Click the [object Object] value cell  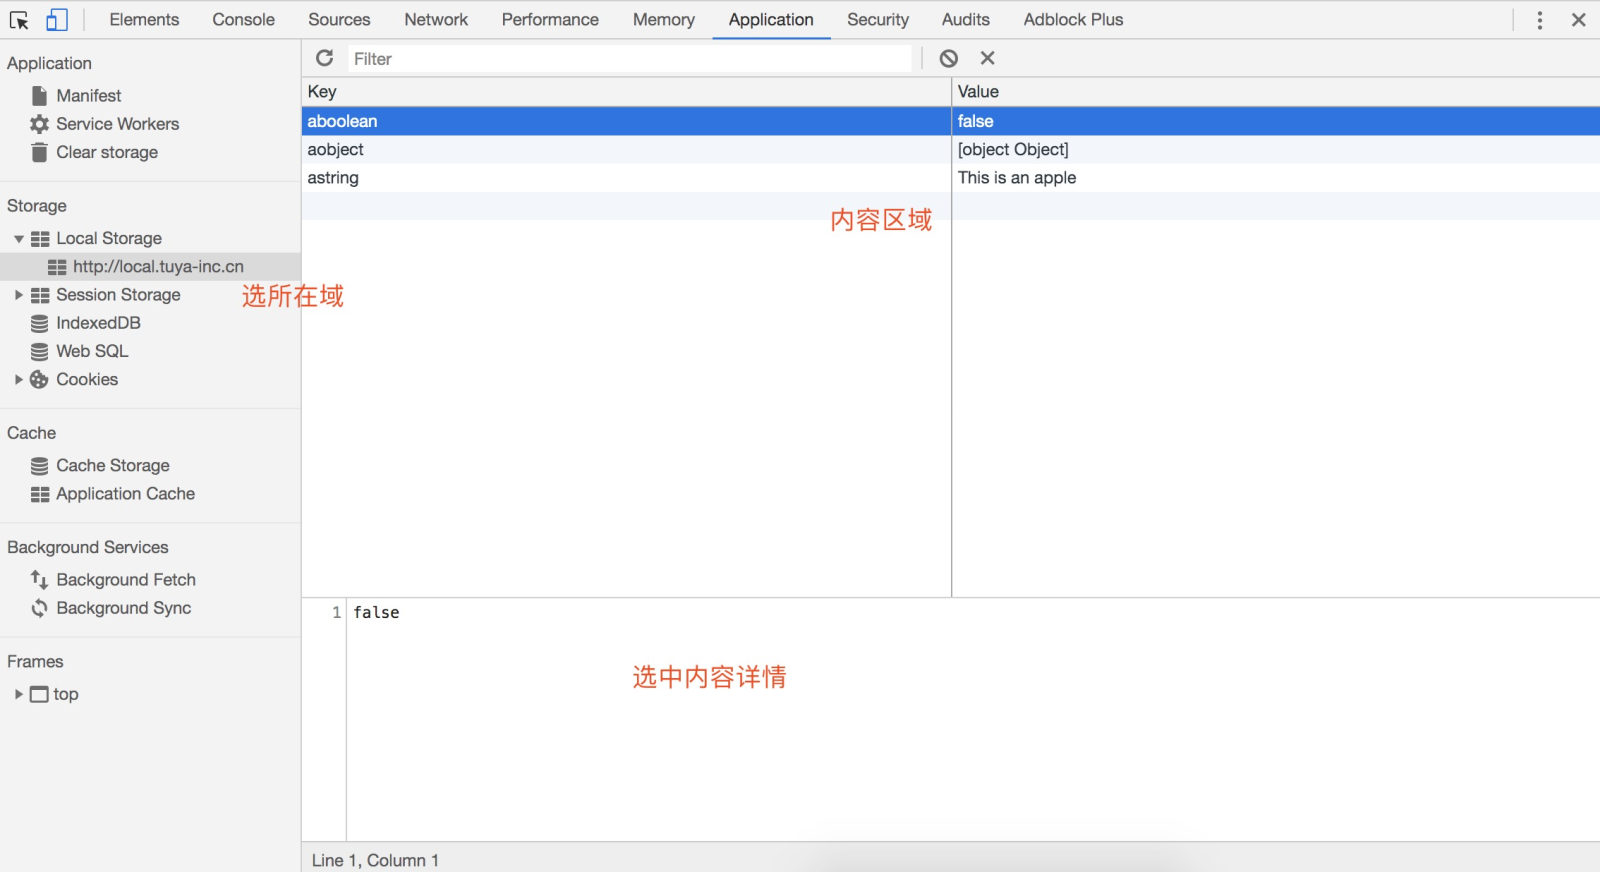point(1276,150)
